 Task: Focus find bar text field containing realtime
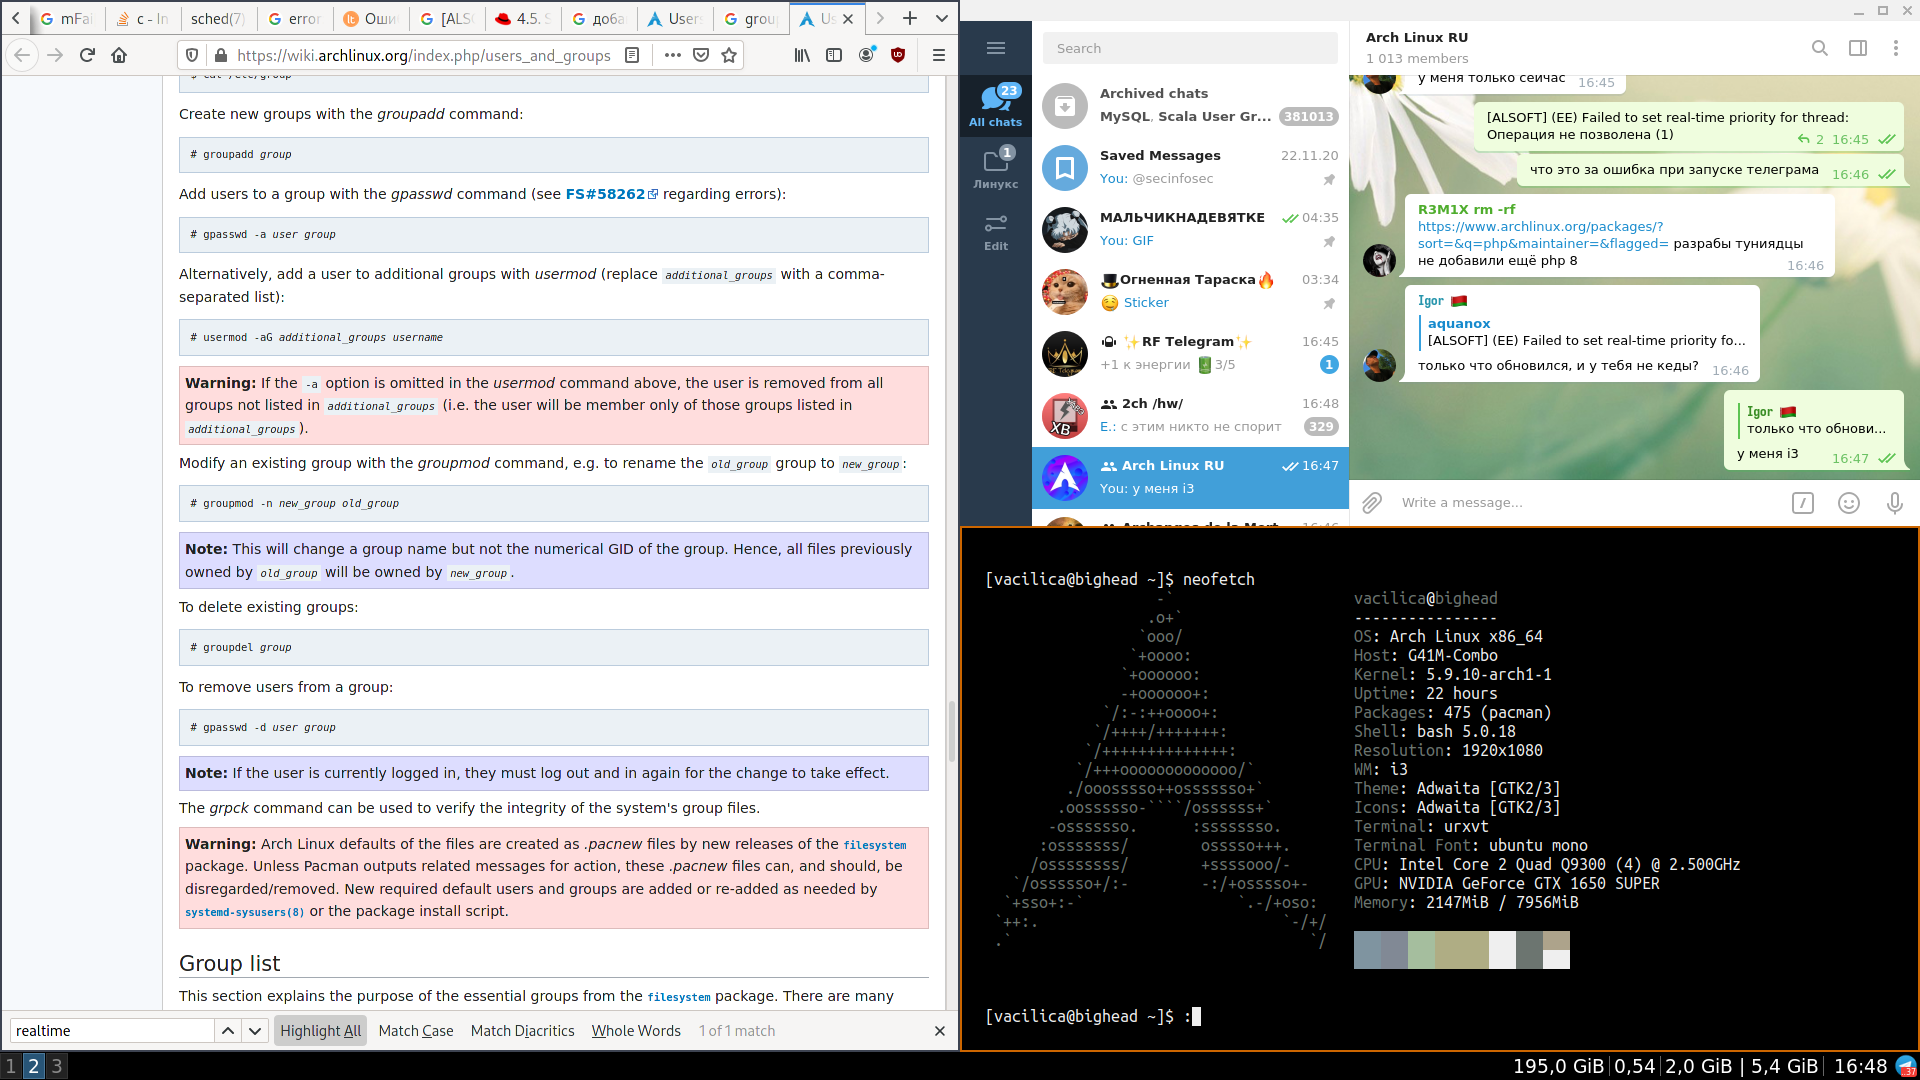point(112,1031)
